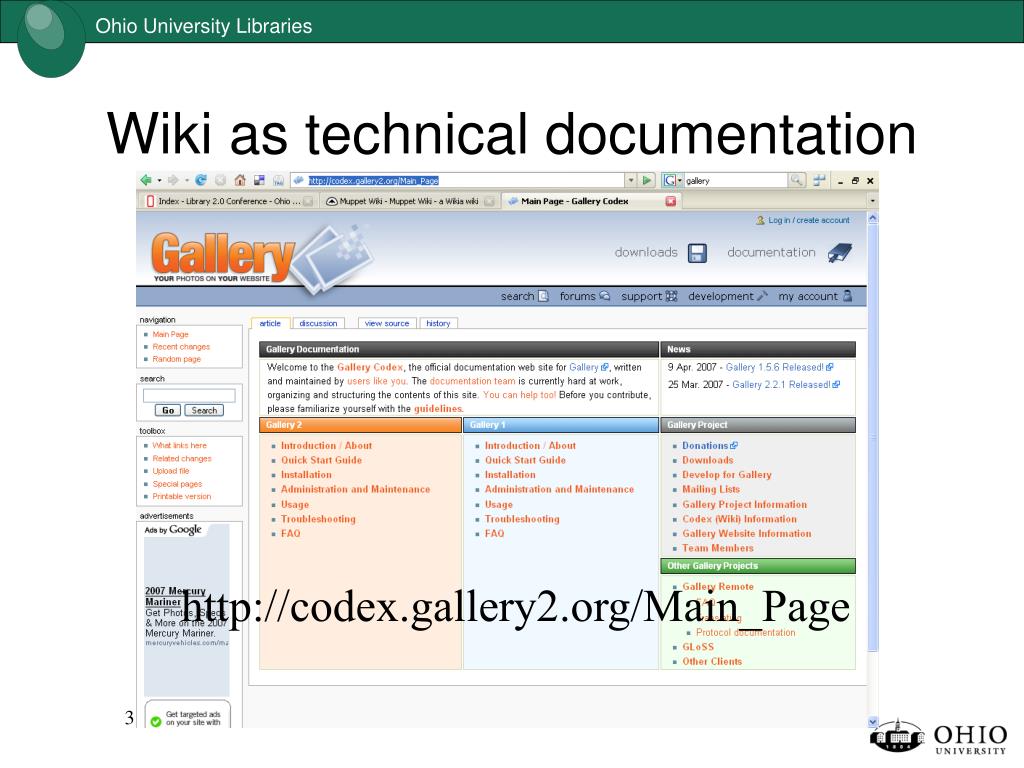Click the development tools icon
Screen dimensions: 1024x768
pyautogui.click(x=762, y=296)
